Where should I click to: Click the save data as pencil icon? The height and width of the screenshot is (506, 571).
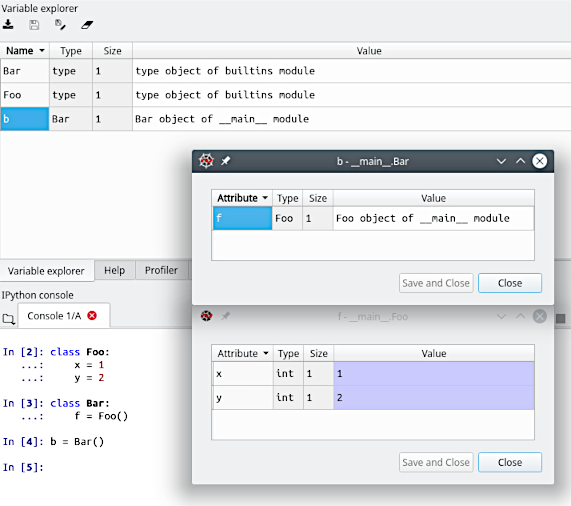pos(60,25)
